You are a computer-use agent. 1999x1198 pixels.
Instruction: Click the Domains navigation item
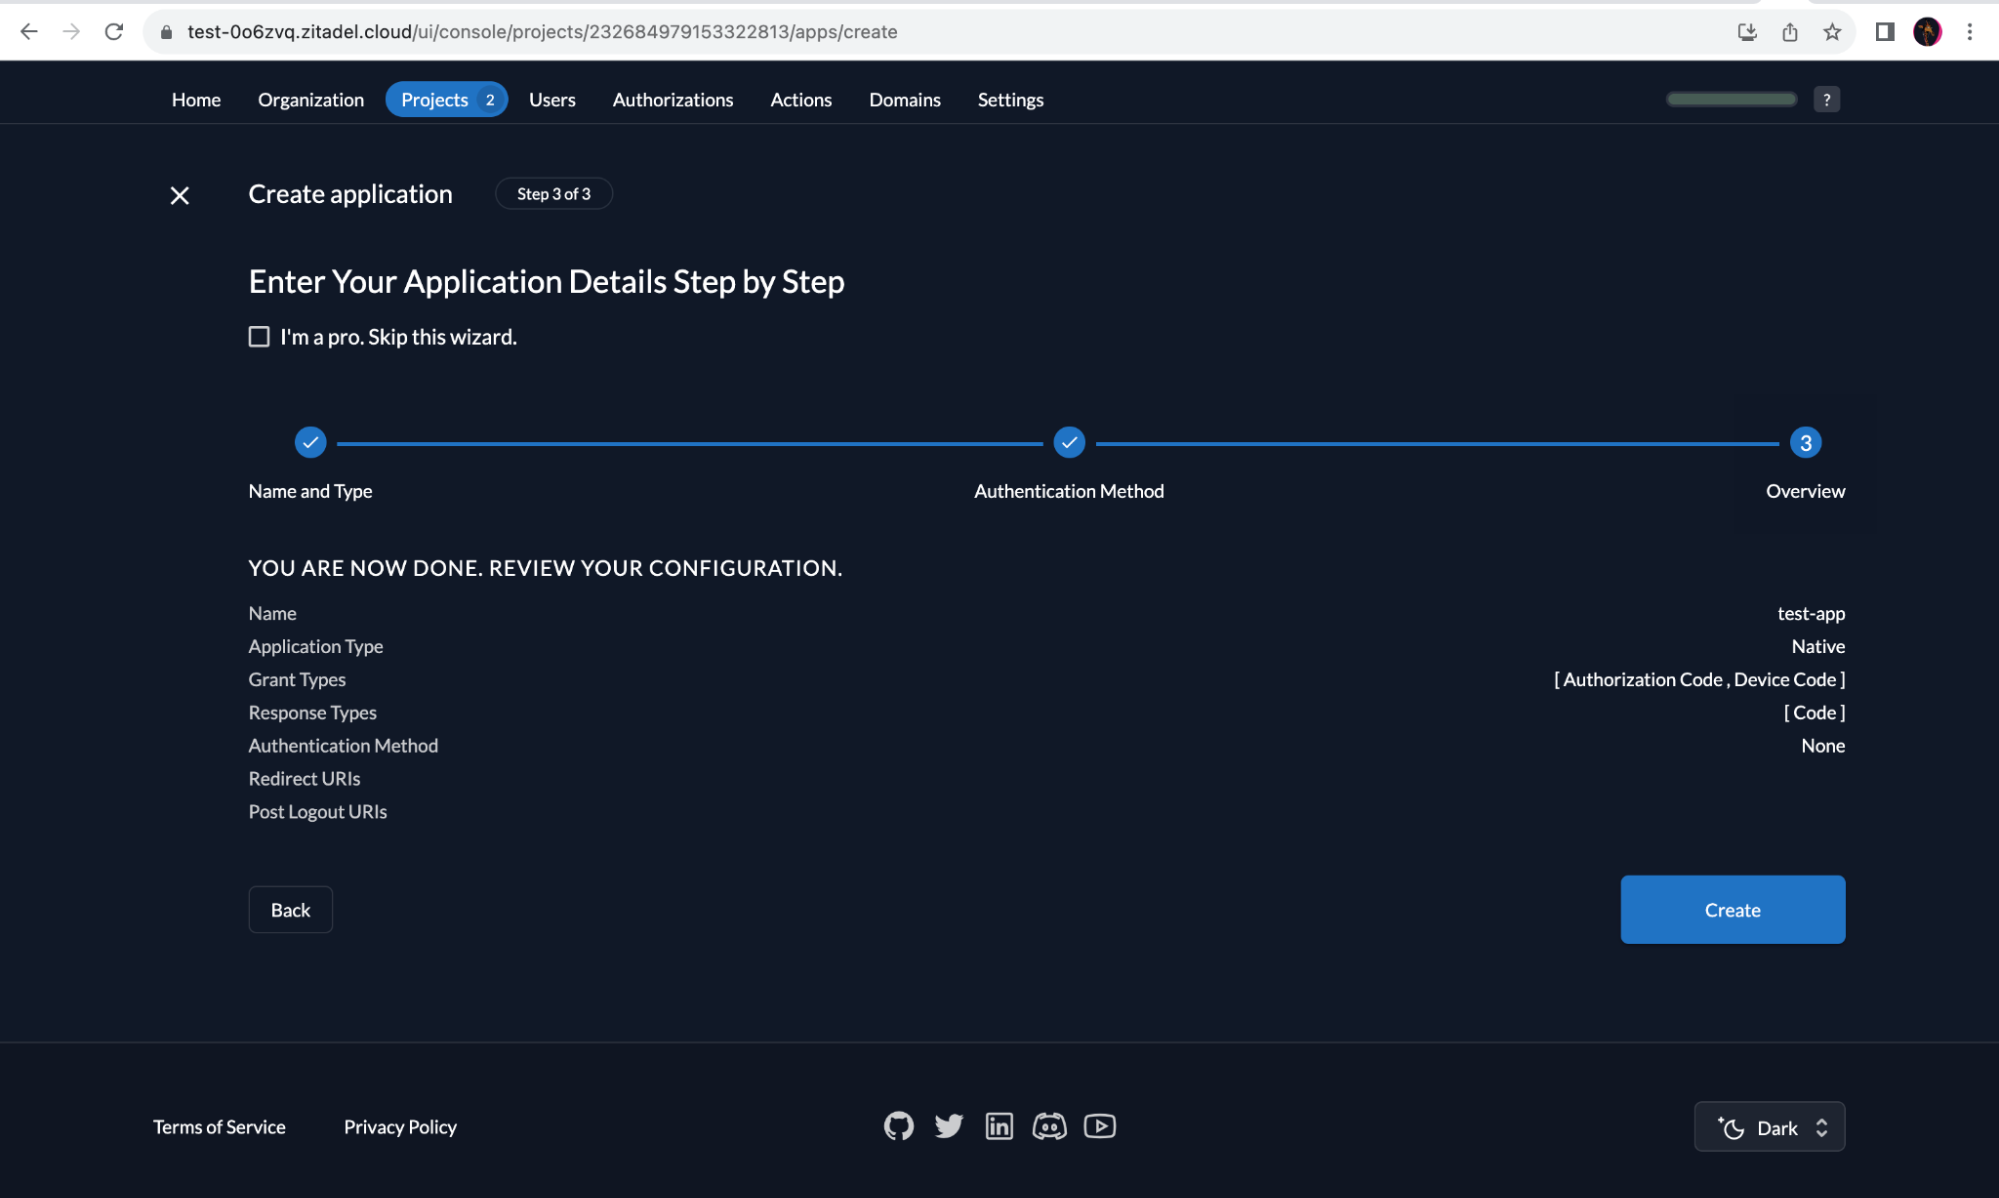904,98
